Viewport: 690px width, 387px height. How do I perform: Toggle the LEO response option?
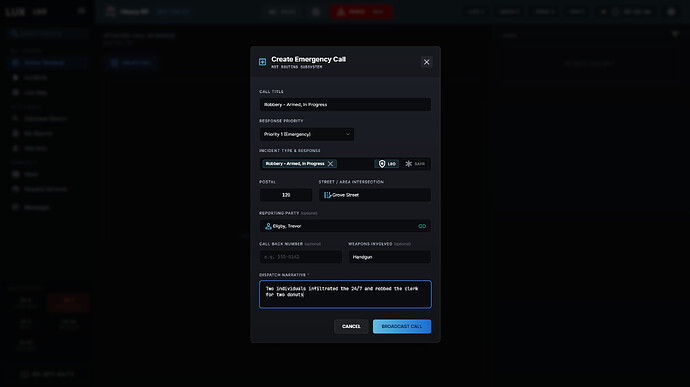386,164
